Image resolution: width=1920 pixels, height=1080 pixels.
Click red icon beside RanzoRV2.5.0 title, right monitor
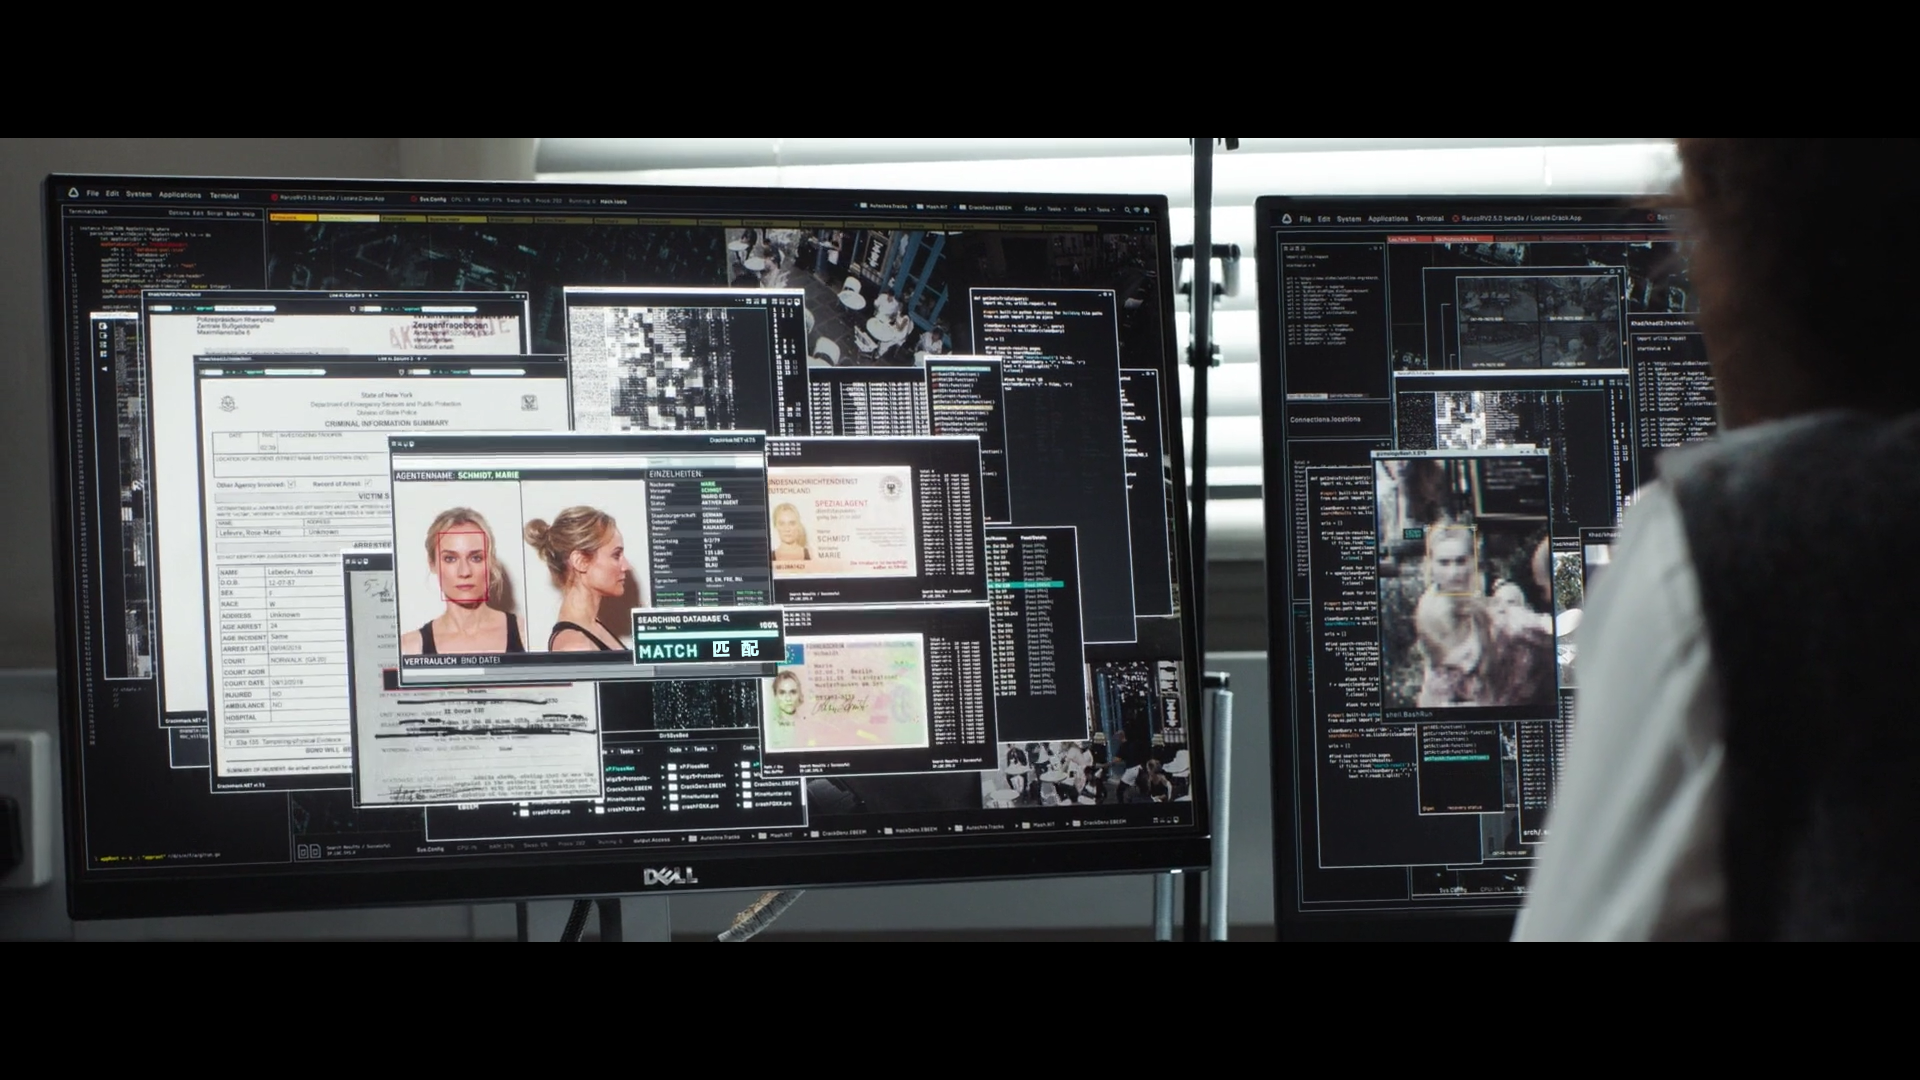[1455, 218]
